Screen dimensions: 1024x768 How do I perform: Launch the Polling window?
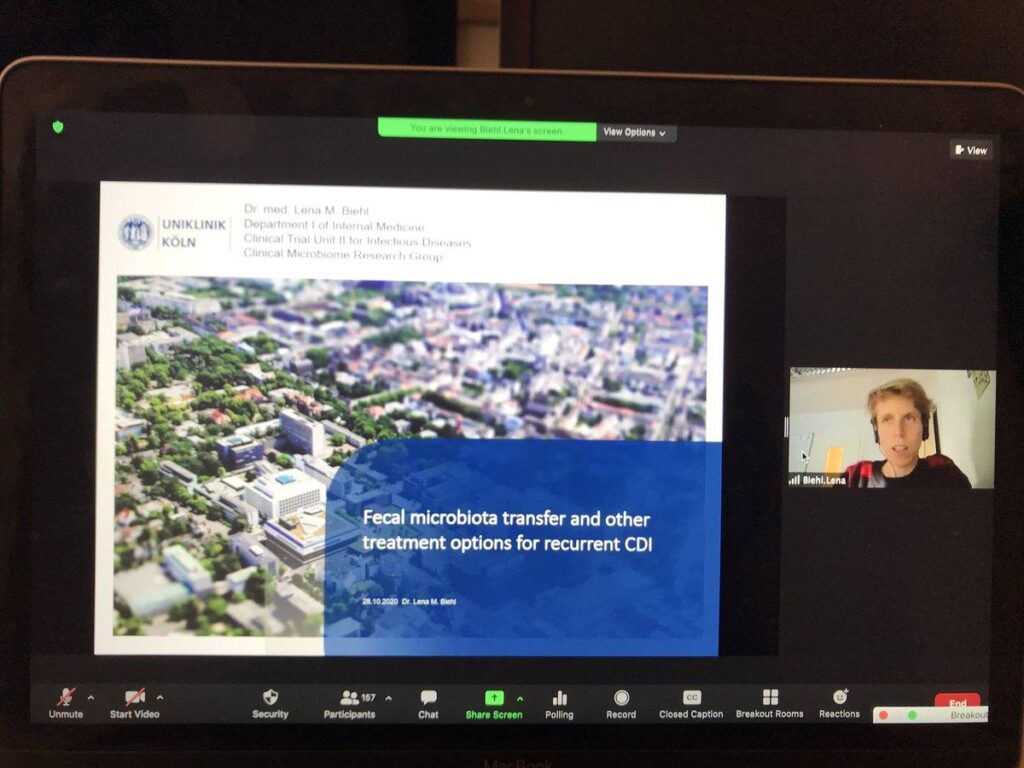pyautogui.click(x=559, y=698)
